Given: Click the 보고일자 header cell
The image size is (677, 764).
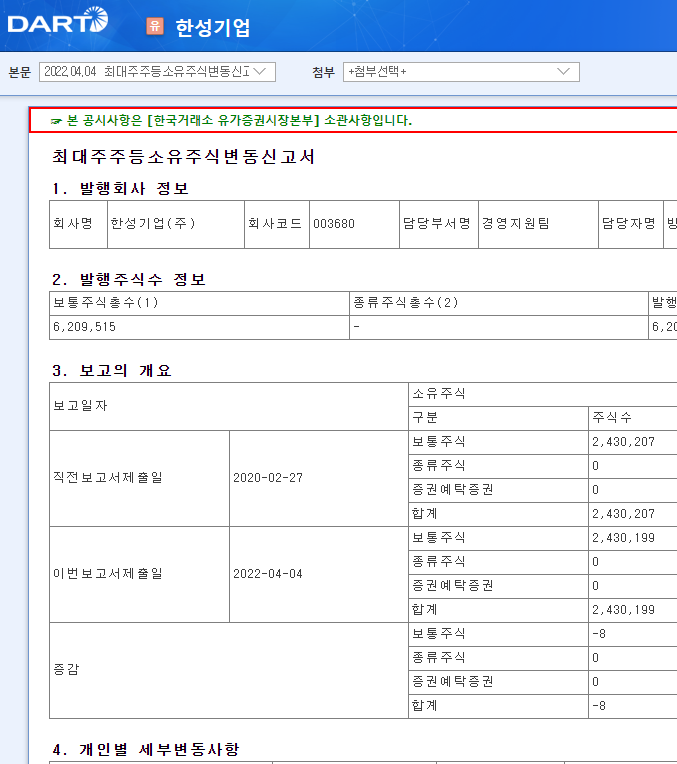Looking at the screenshot, I should (x=229, y=406).
